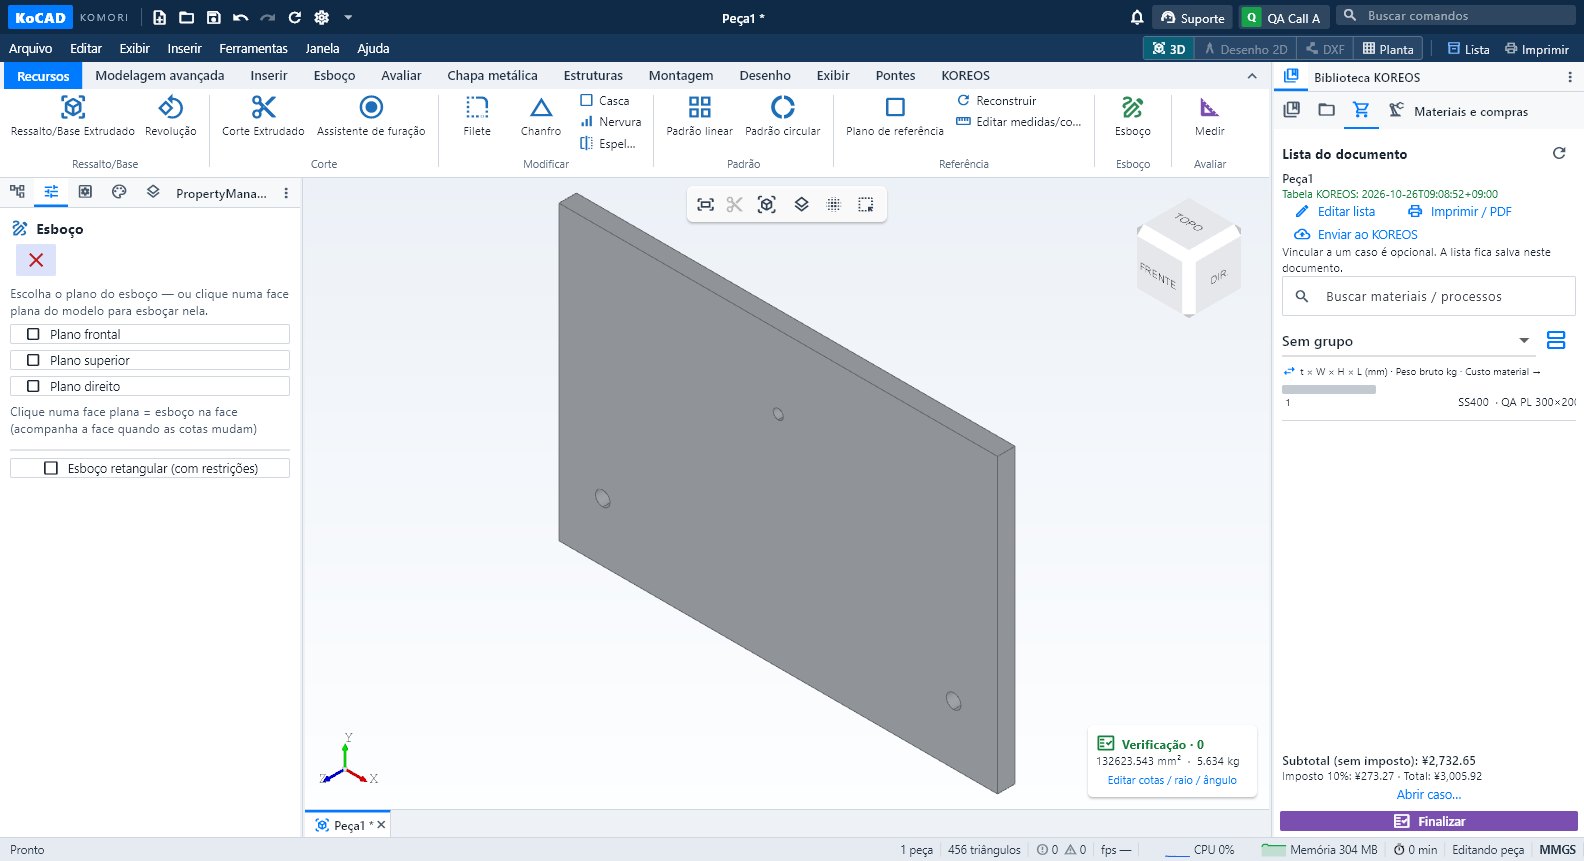Click the Buscar materiais / processos field
Screen dimensions: 1584x861
pos(1429,296)
